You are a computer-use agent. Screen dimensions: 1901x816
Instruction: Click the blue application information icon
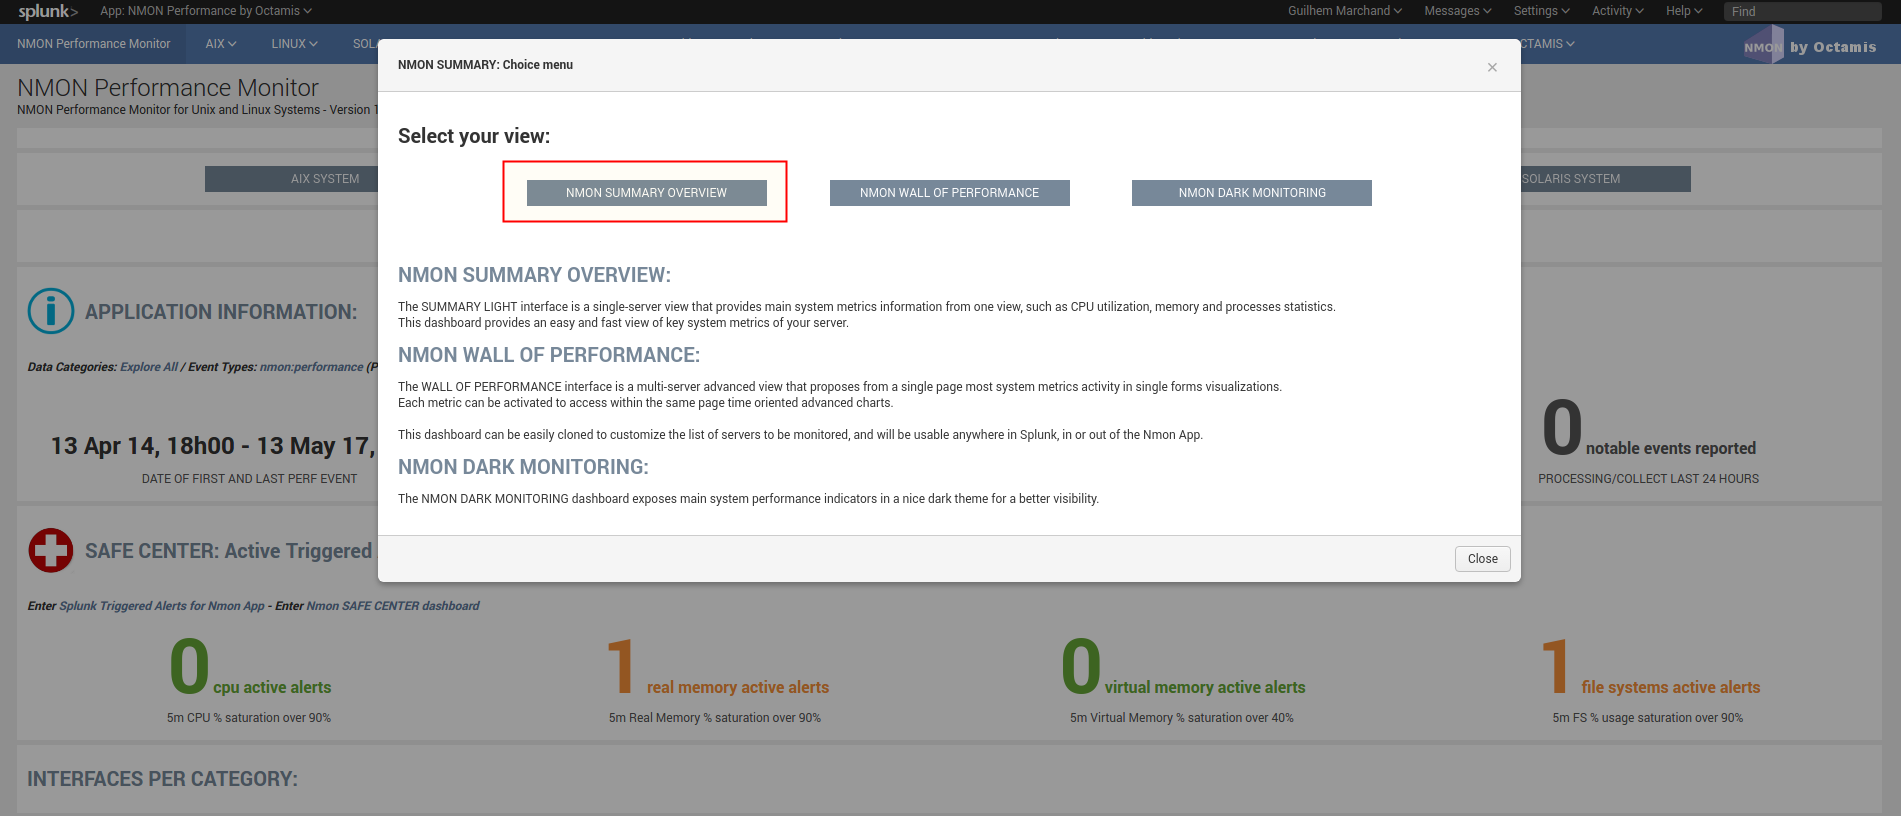51,311
